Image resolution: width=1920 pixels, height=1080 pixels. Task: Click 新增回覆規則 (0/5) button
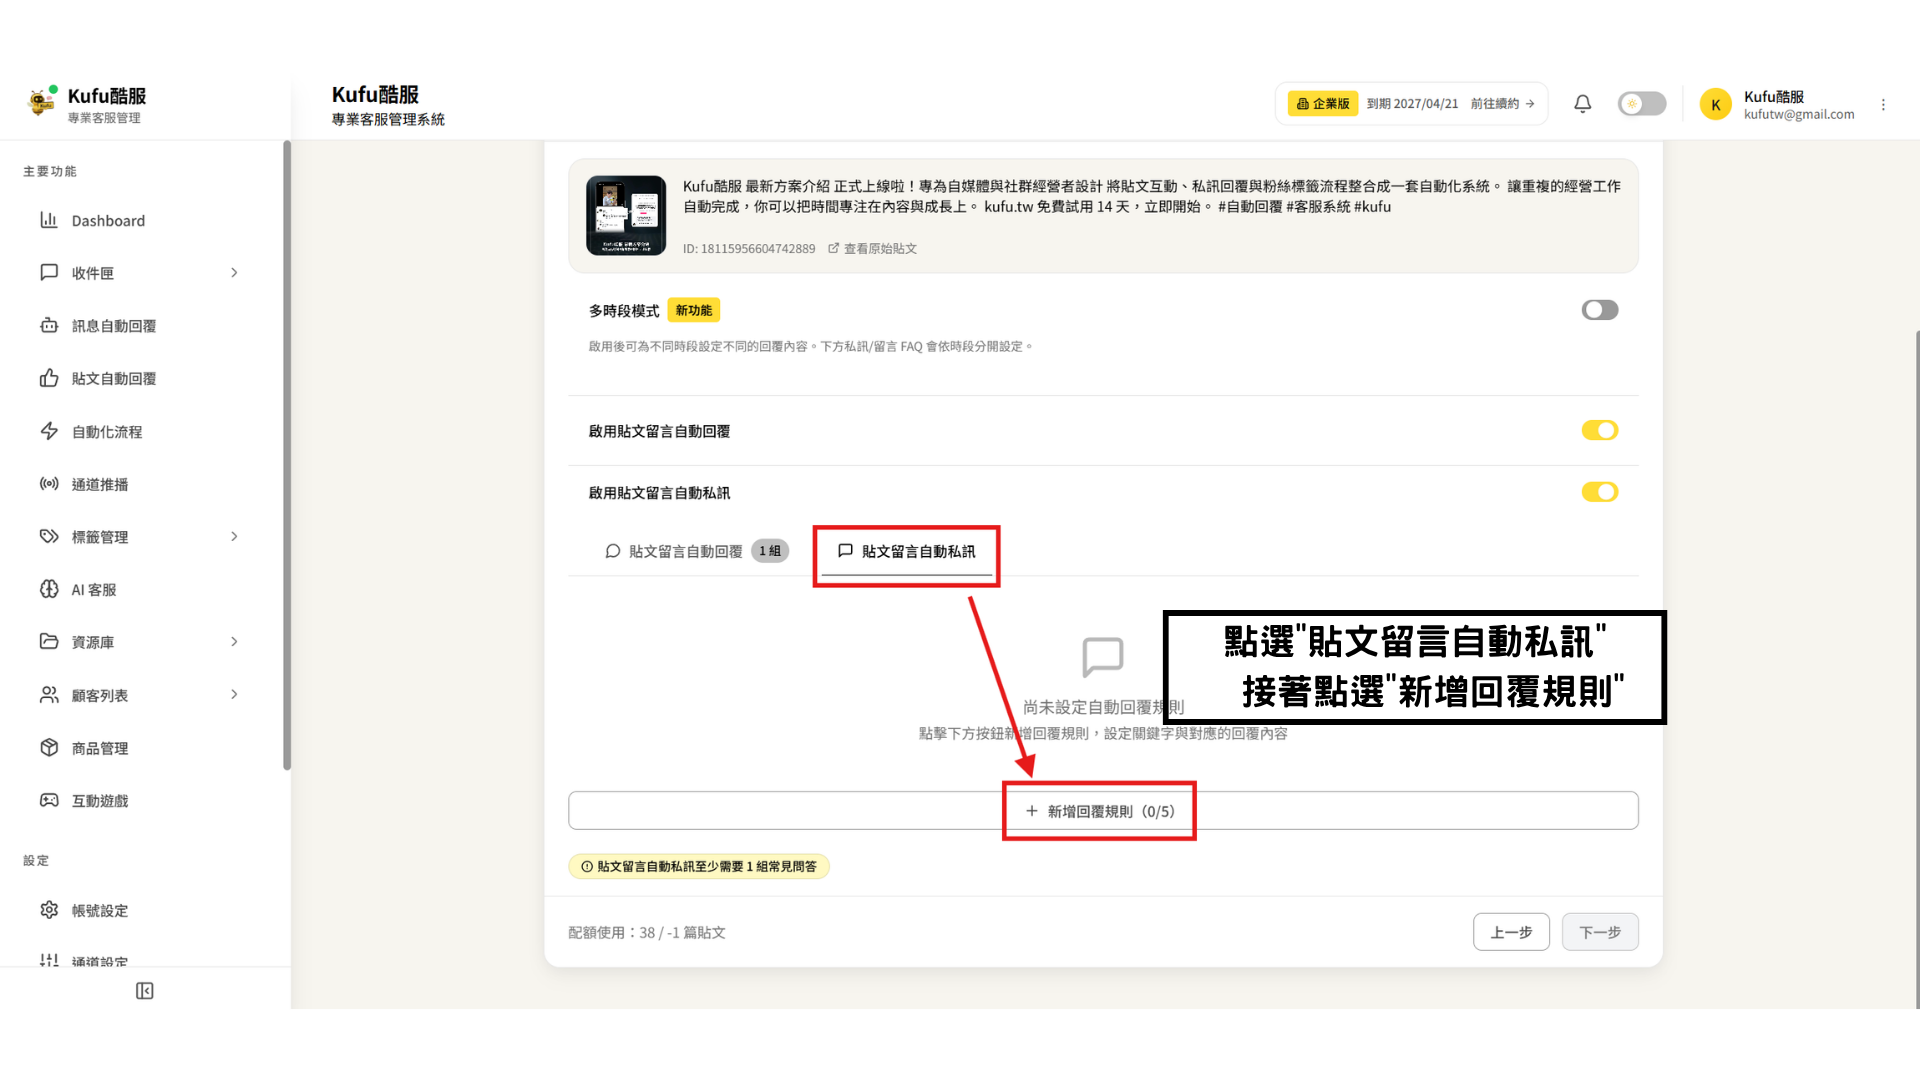1103,810
